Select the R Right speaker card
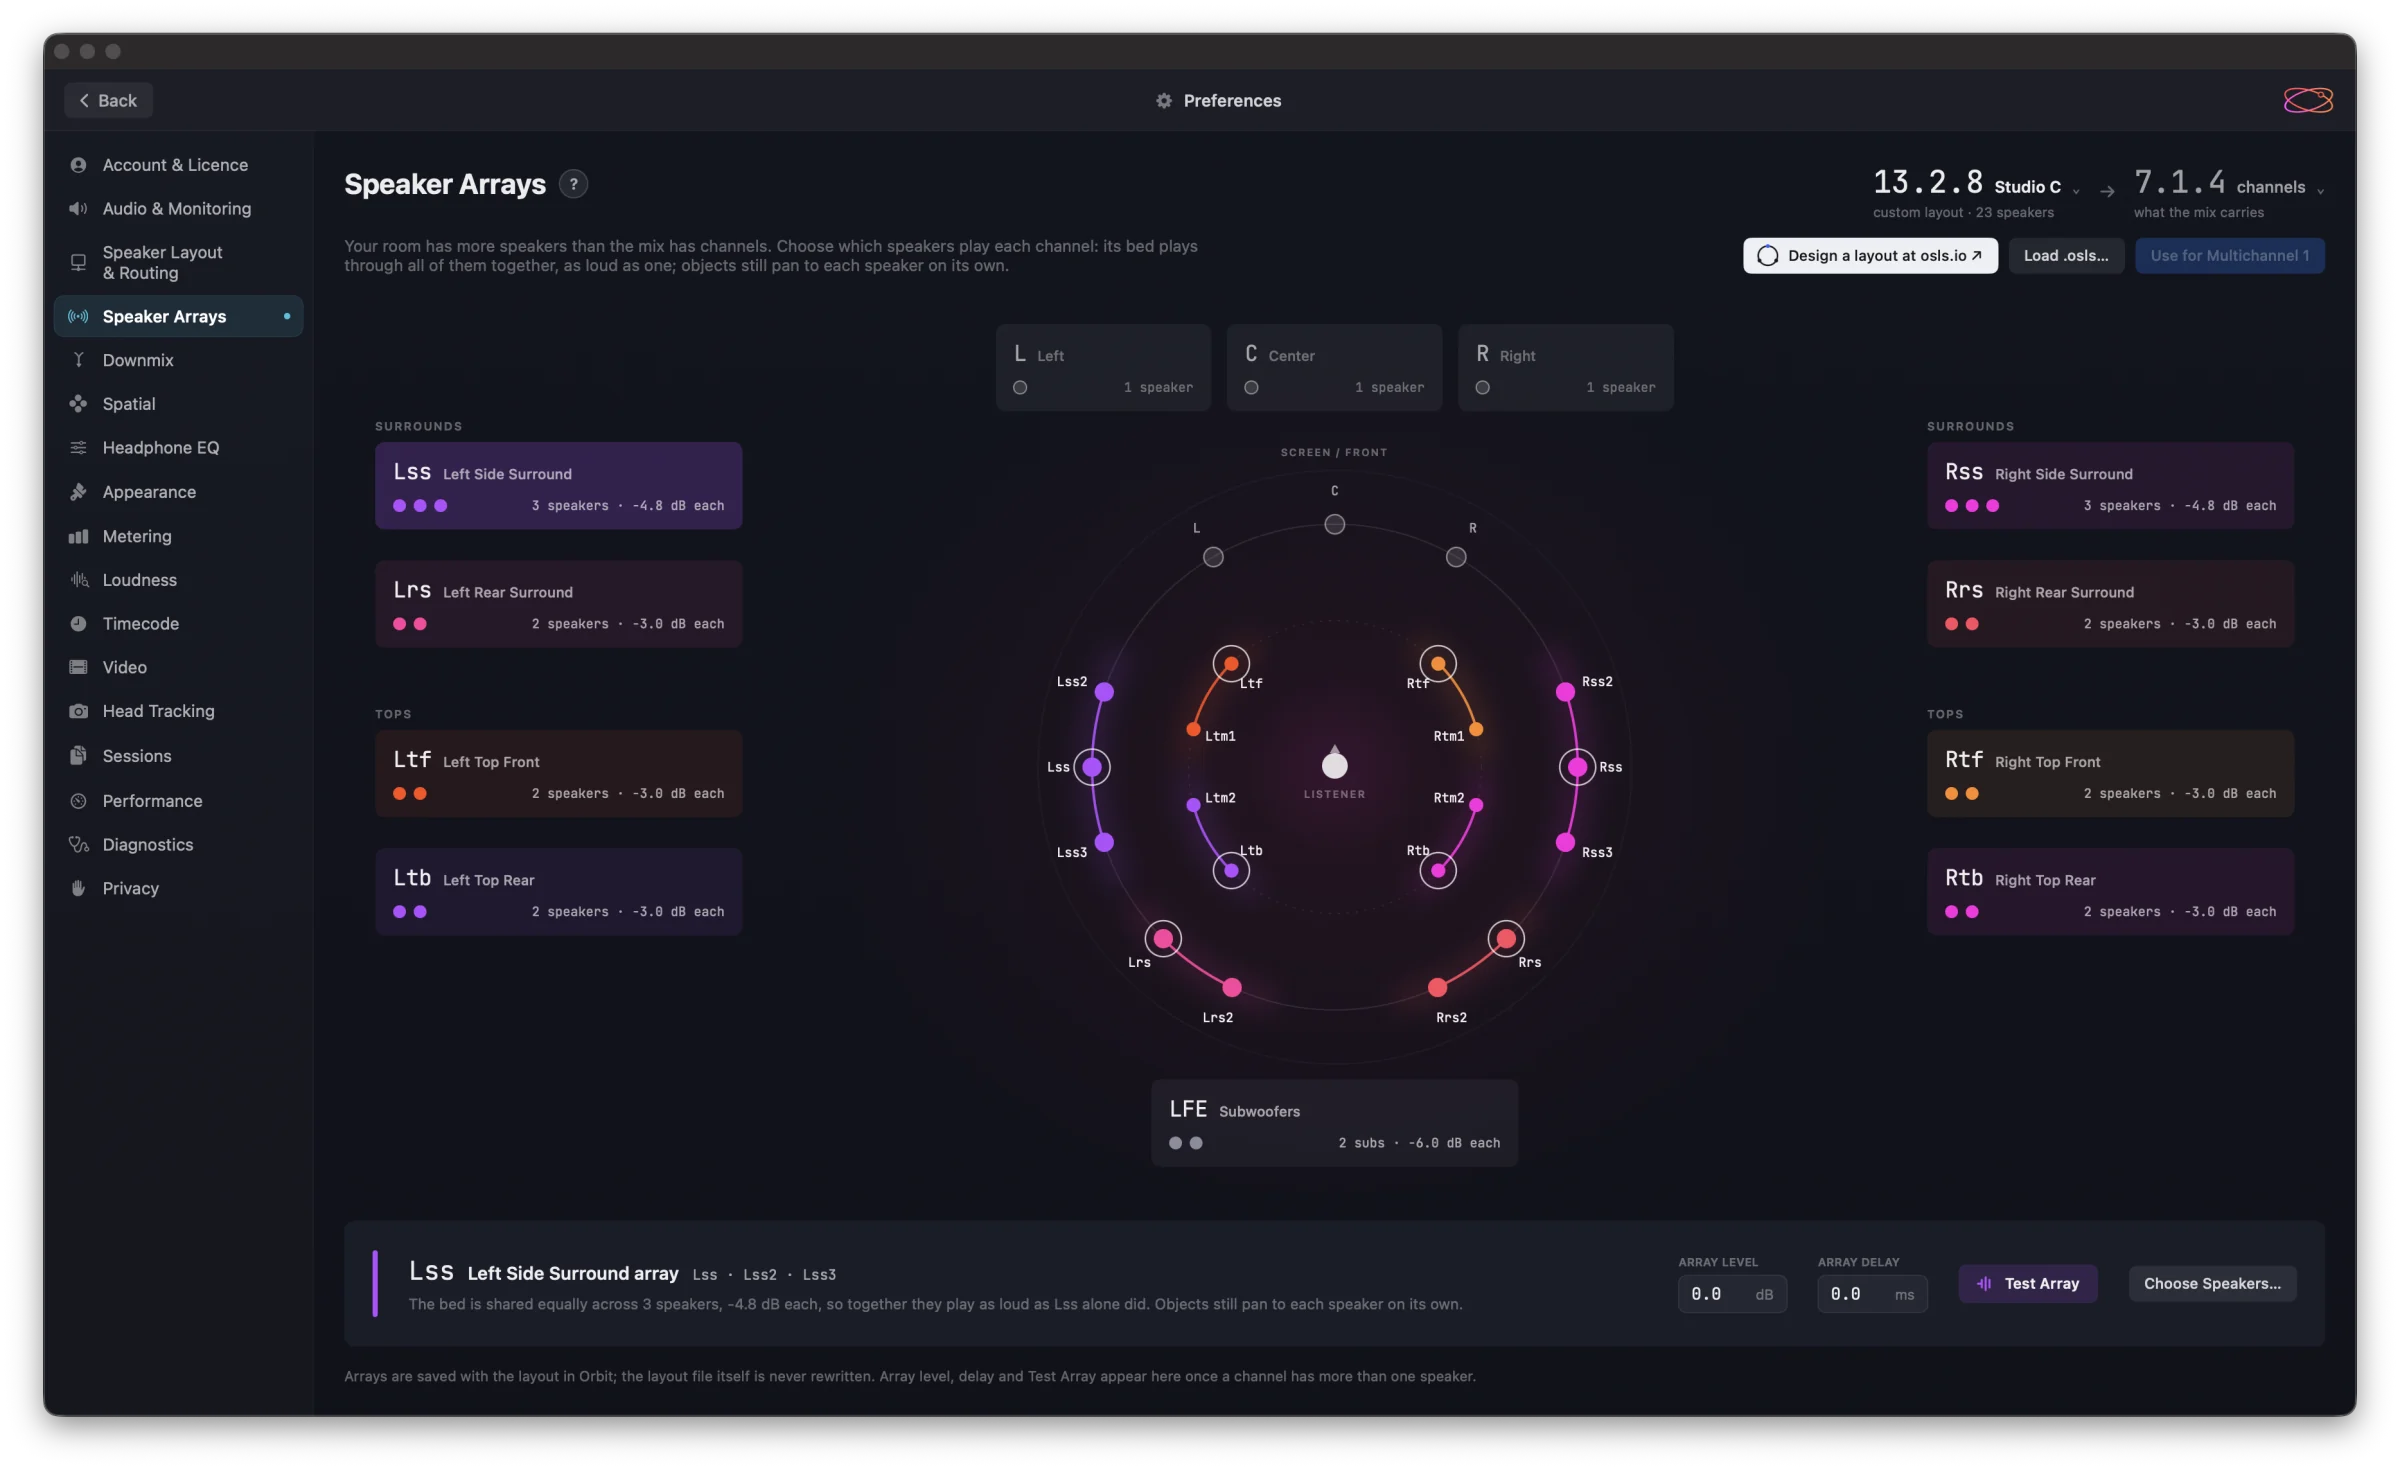This screenshot has width=2400, height=1470. click(1566, 368)
